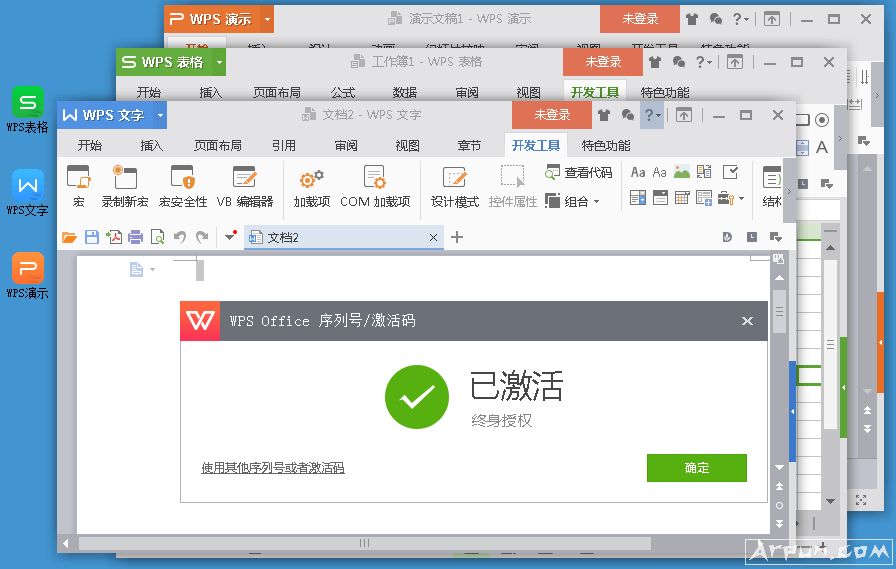The image size is (896, 569).
Task: Click 未登录 login button in WPS 文字
Action: [x=552, y=115]
